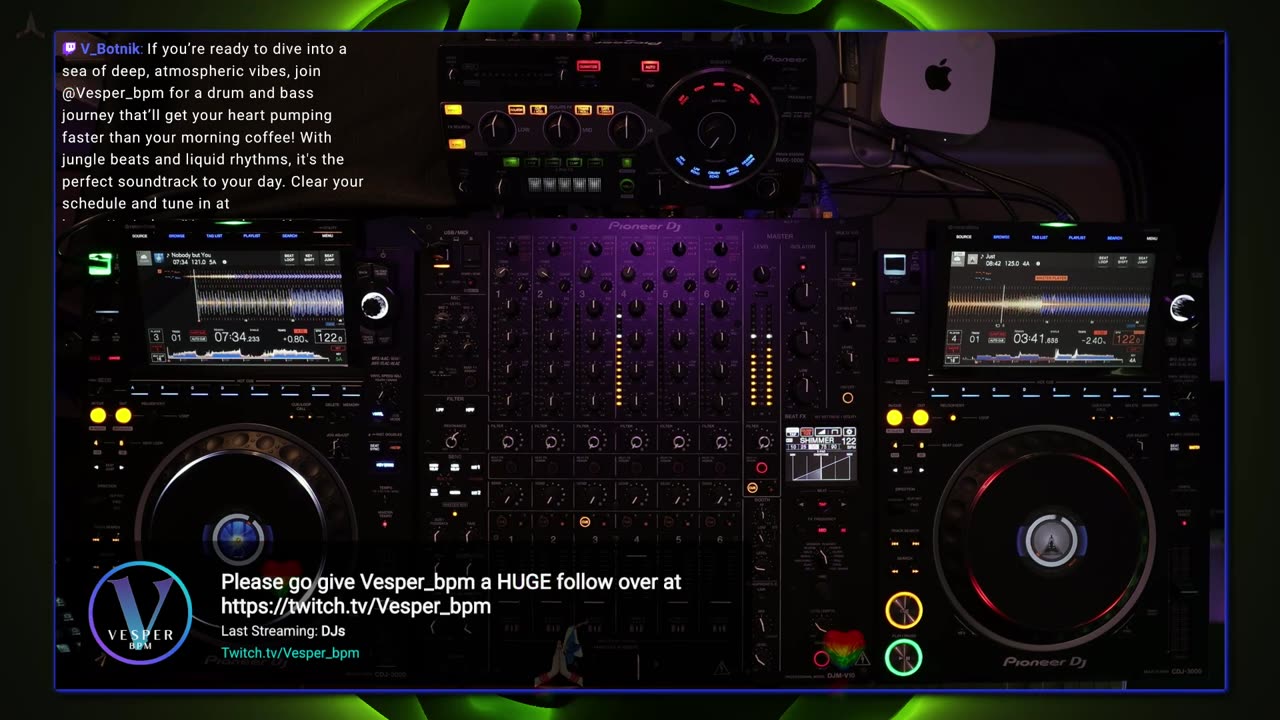The width and height of the screenshot is (1280, 720).
Task: Tap BEAT JUMP on left CDJ screen
Action: (x=331, y=258)
